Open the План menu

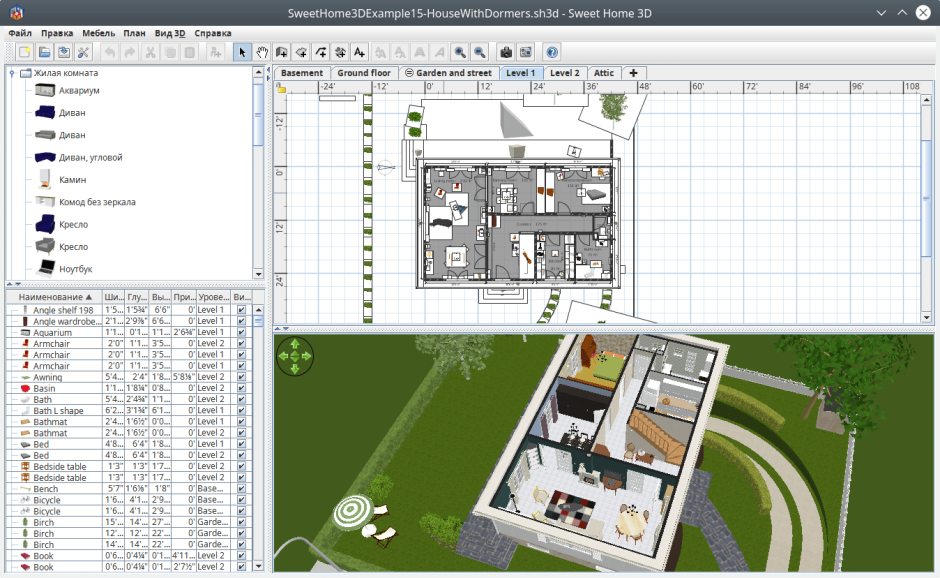click(x=134, y=33)
